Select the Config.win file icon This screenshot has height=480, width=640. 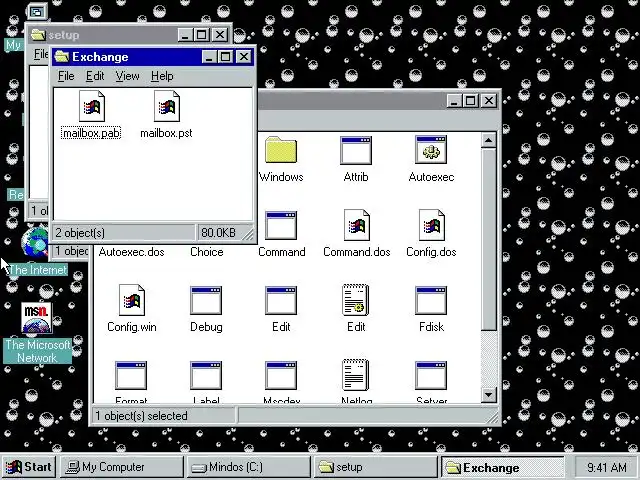(132, 300)
